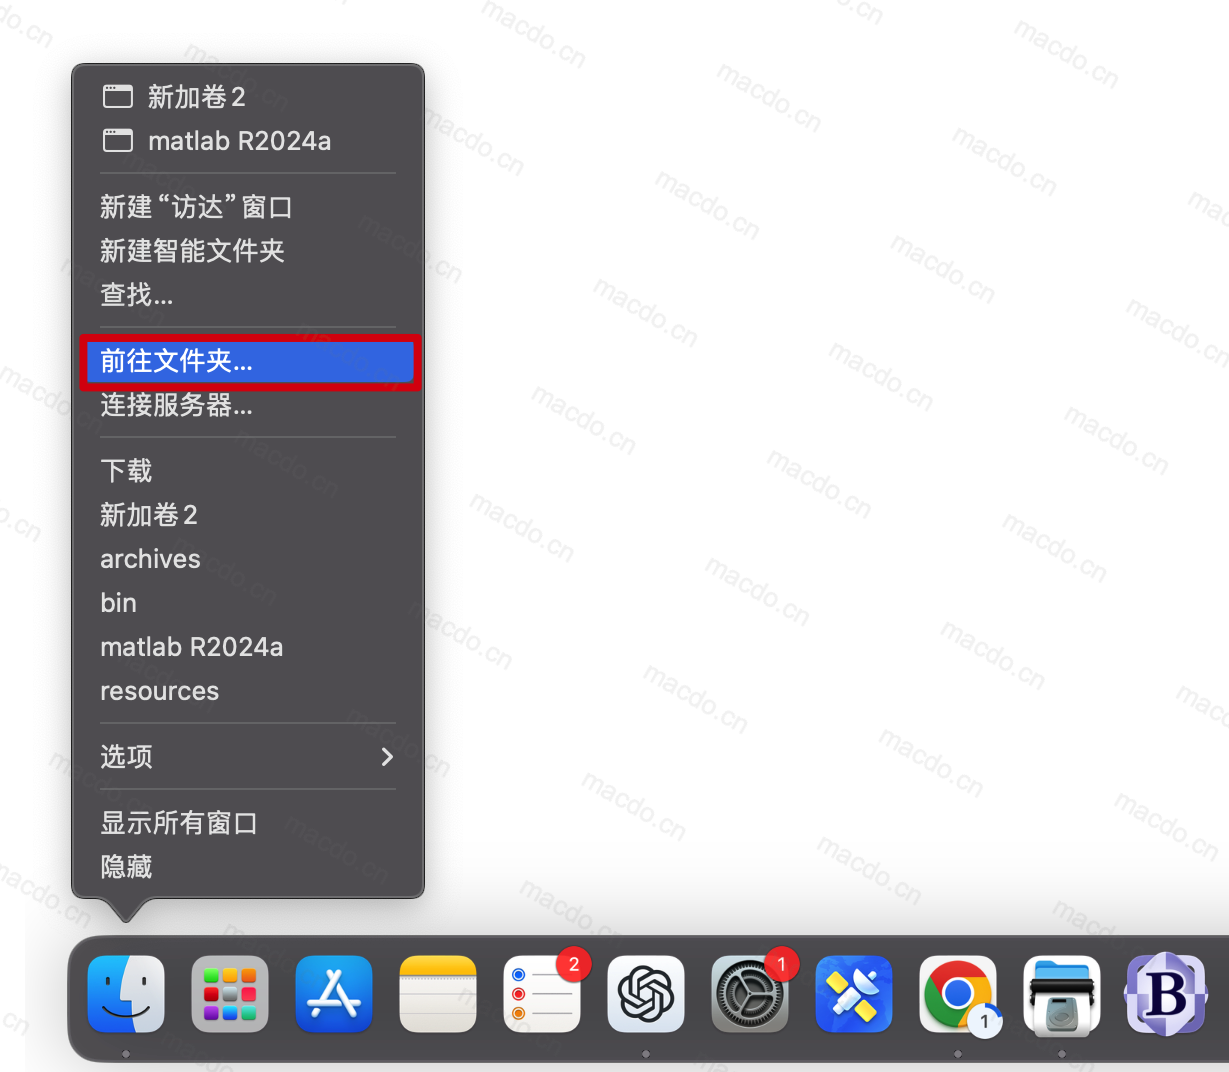The image size is (1229, 1072).
Task: Choose 连接服务器… from the menu
Action: coord(176,405)
